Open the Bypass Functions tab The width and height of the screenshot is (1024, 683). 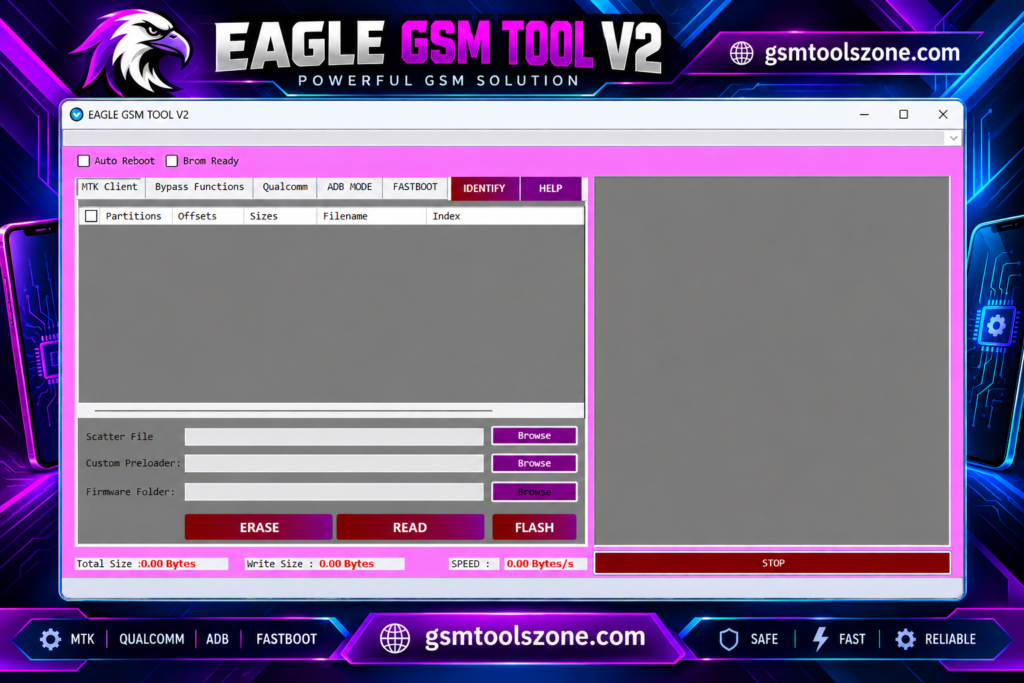199,187
